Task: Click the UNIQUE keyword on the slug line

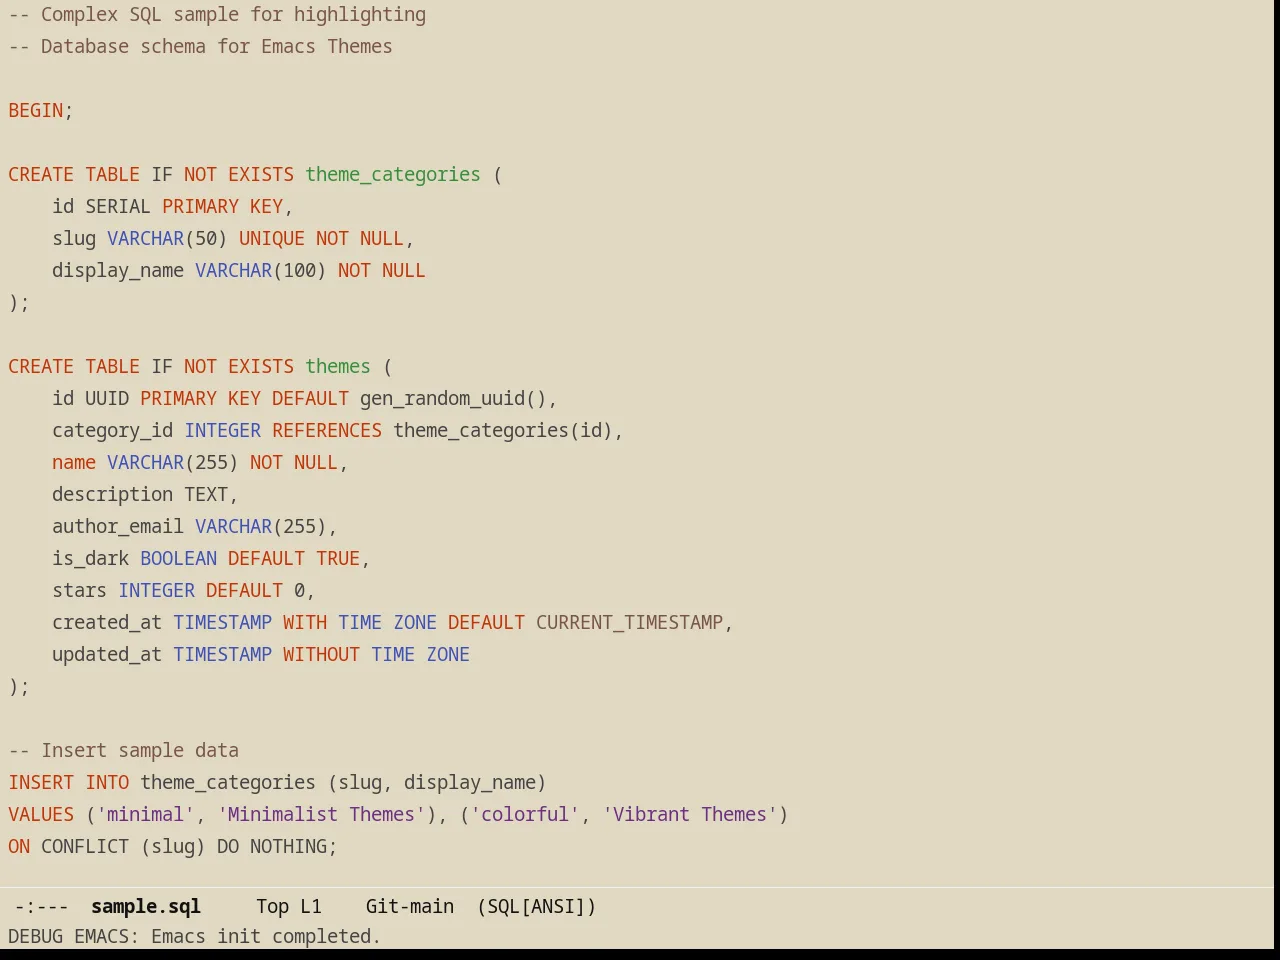Action: click(x=272, y=238)
